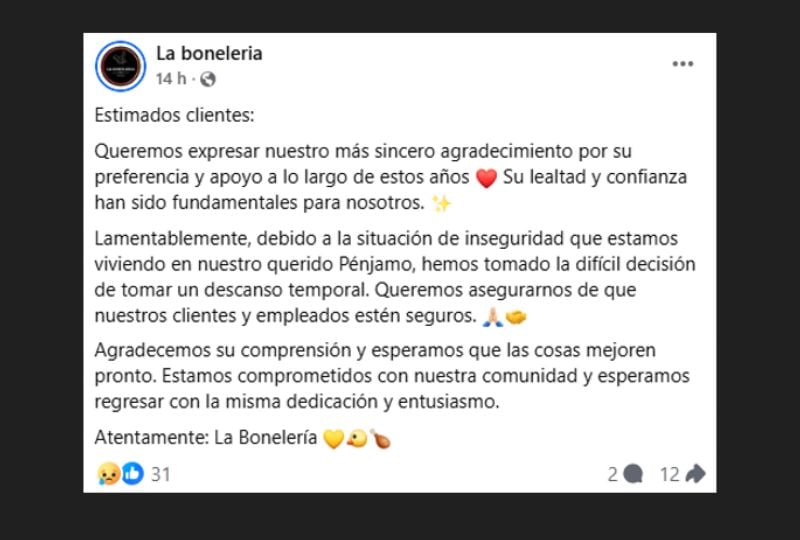The height and width of the screenshot is (540, 800).
Task: Click La boneleria profile picture
Action: (x=121, y=66)
